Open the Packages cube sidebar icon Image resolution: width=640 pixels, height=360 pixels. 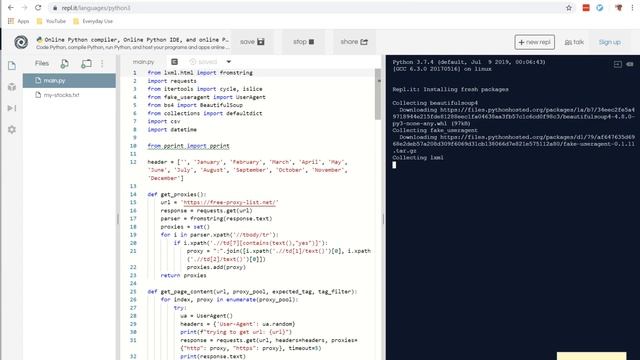click(x=12, y=87)
